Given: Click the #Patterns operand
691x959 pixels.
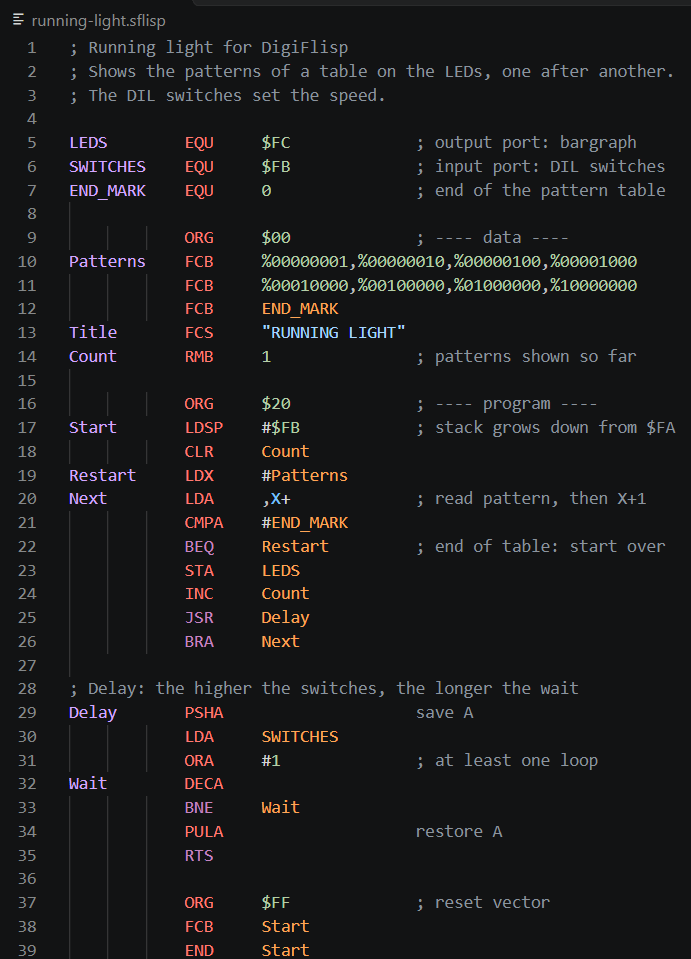Looking at the screenshot, I should coord(305,475).
